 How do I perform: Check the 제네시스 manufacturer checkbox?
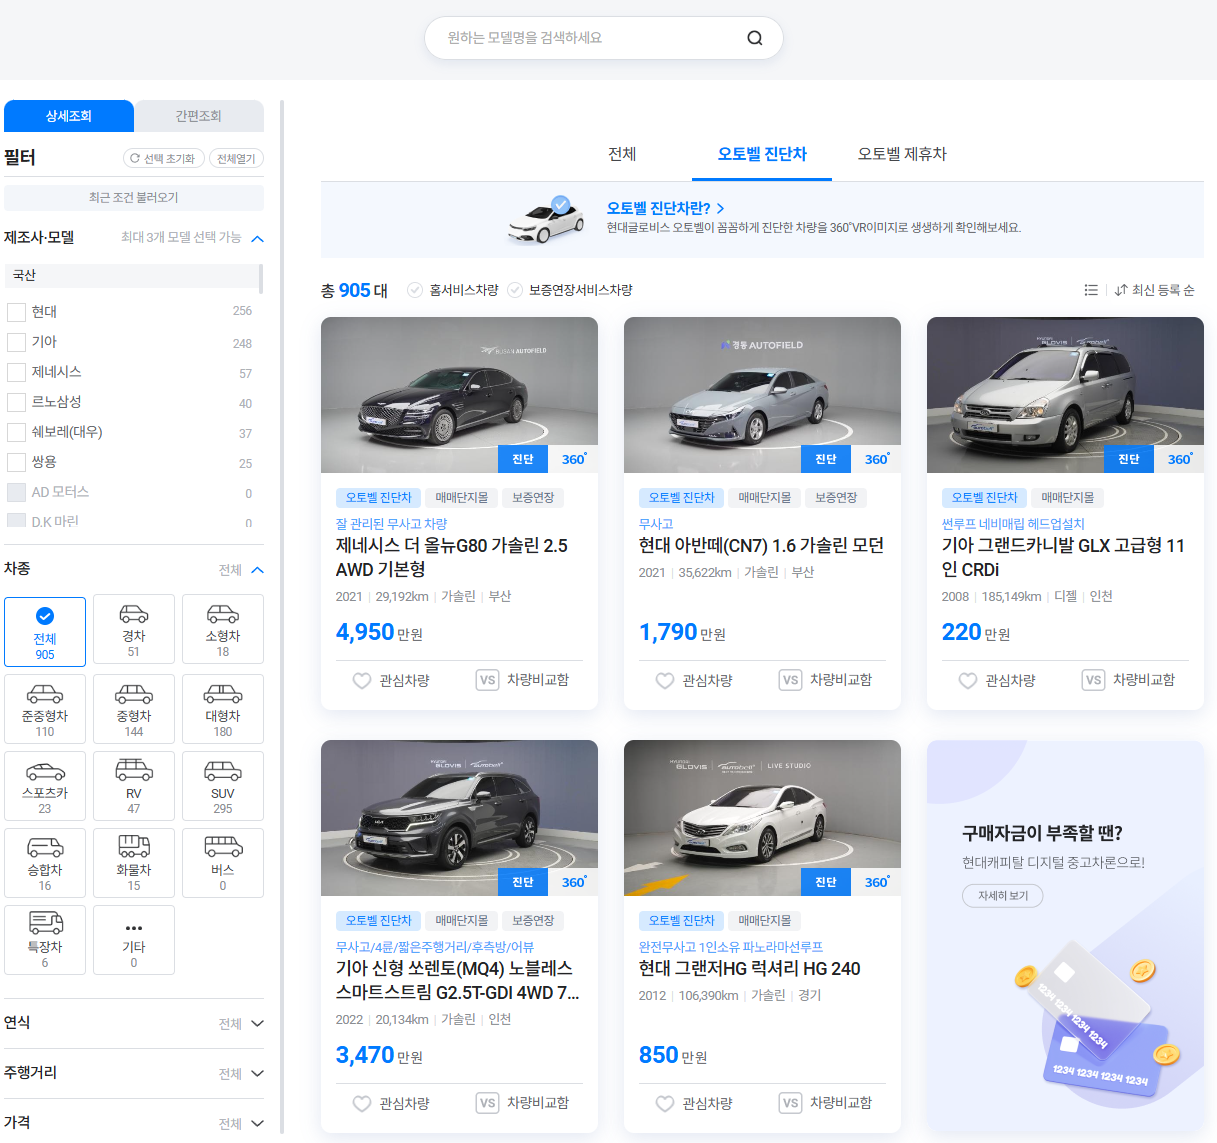[x=16, y=372]
